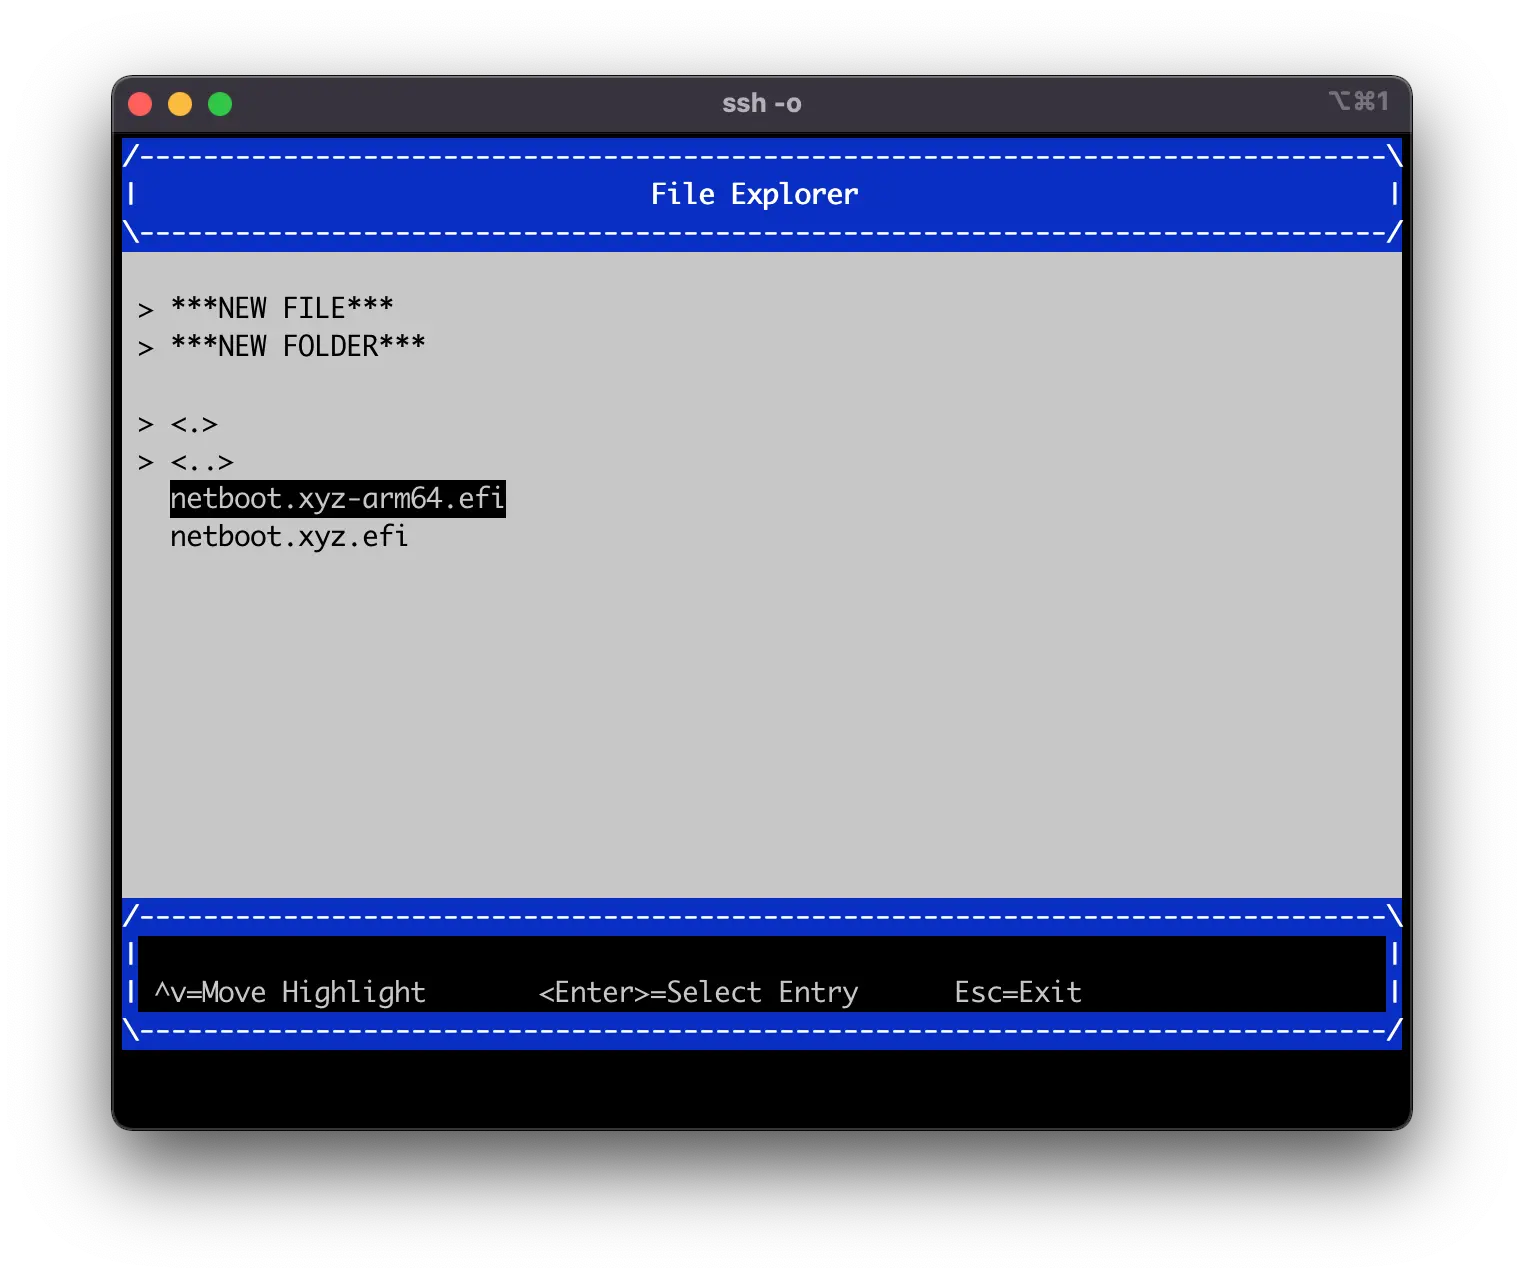Select the ***NEW FOLDER*** entry
The width and height of the screenshot is (1524, 1278).
pyautogui.click(x=298, y=346)
